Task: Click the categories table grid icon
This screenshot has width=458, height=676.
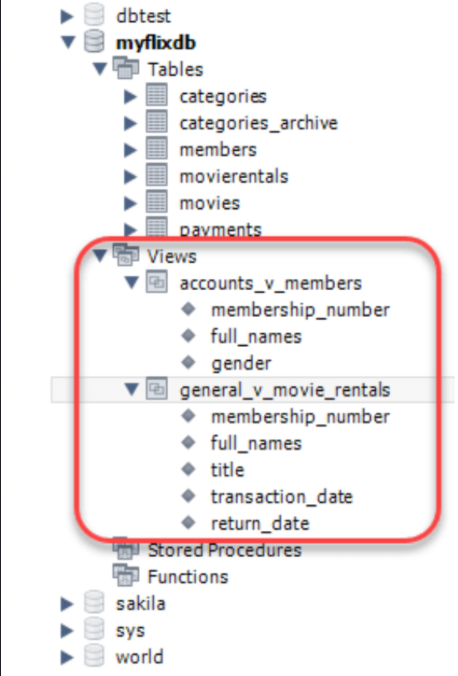Action: pos(157,95)
